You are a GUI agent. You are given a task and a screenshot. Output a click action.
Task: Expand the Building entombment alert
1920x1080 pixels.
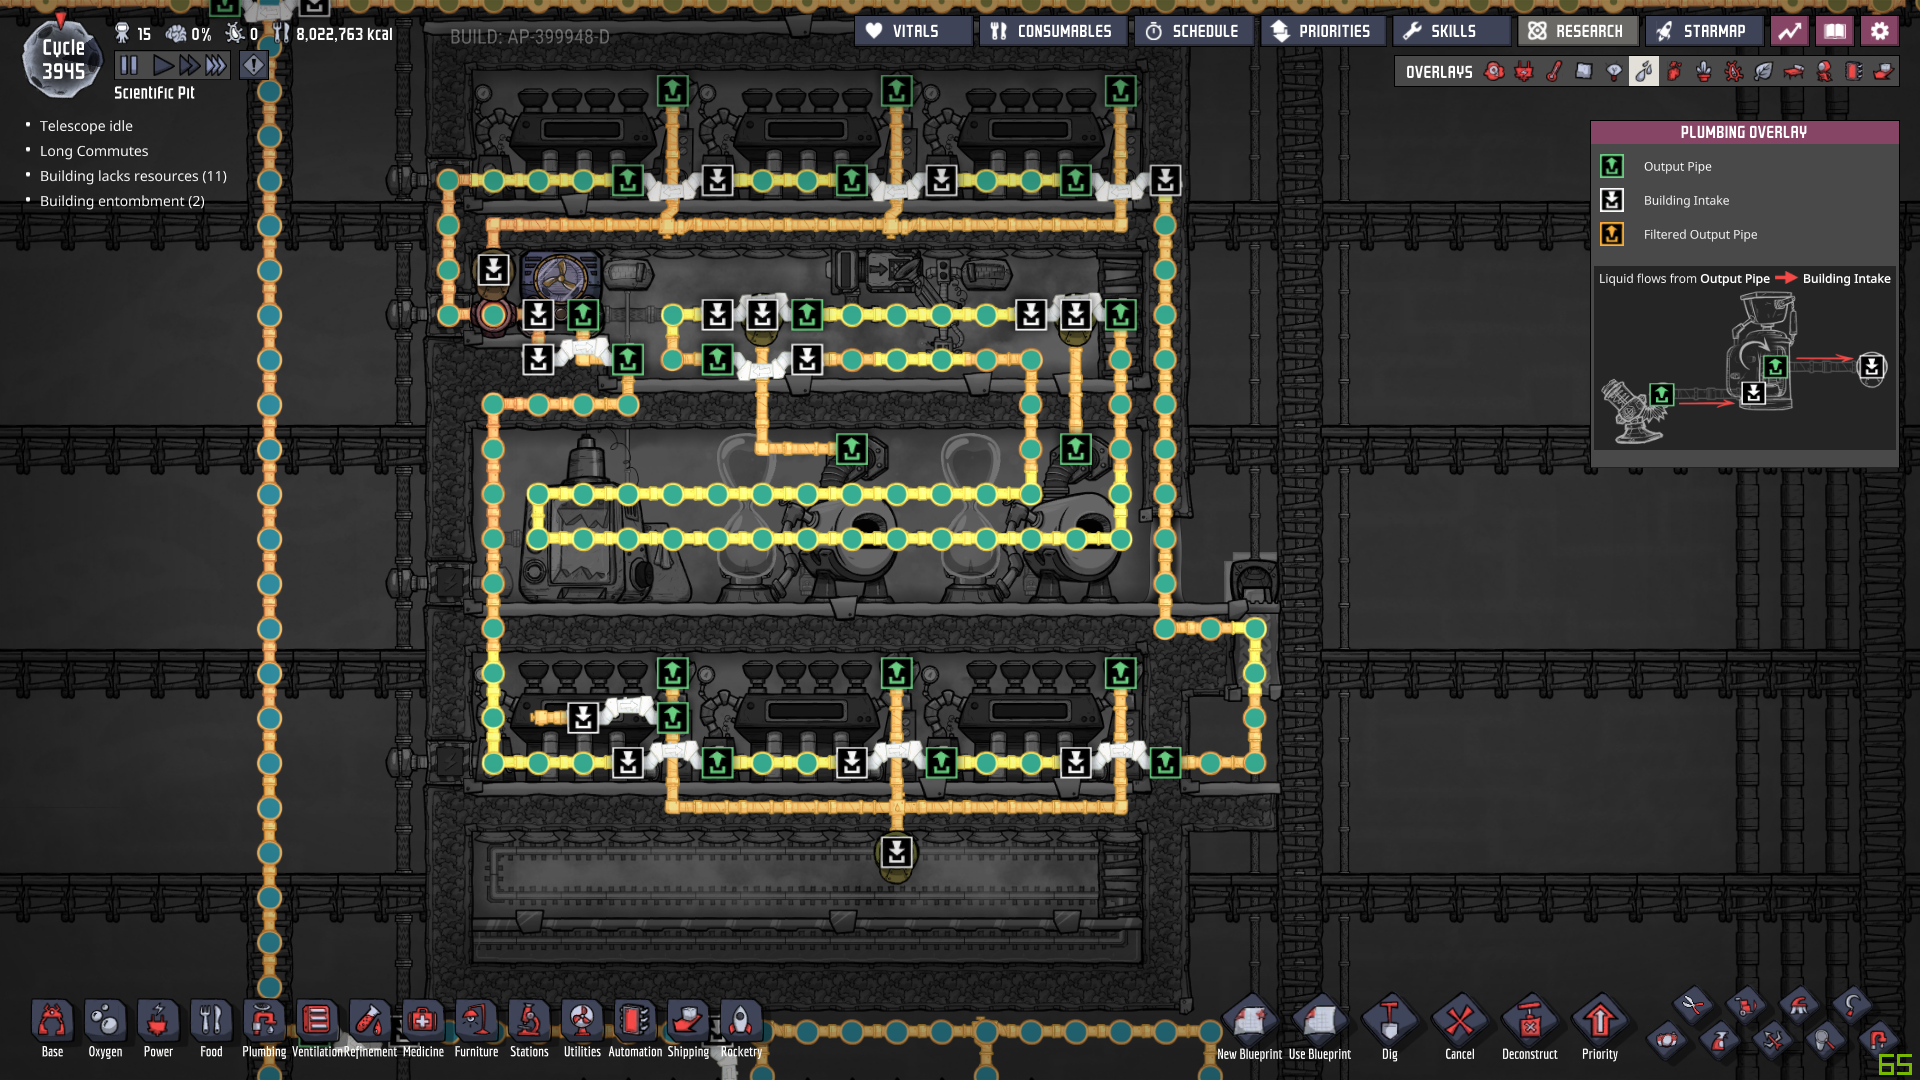[x=122, y=201]
